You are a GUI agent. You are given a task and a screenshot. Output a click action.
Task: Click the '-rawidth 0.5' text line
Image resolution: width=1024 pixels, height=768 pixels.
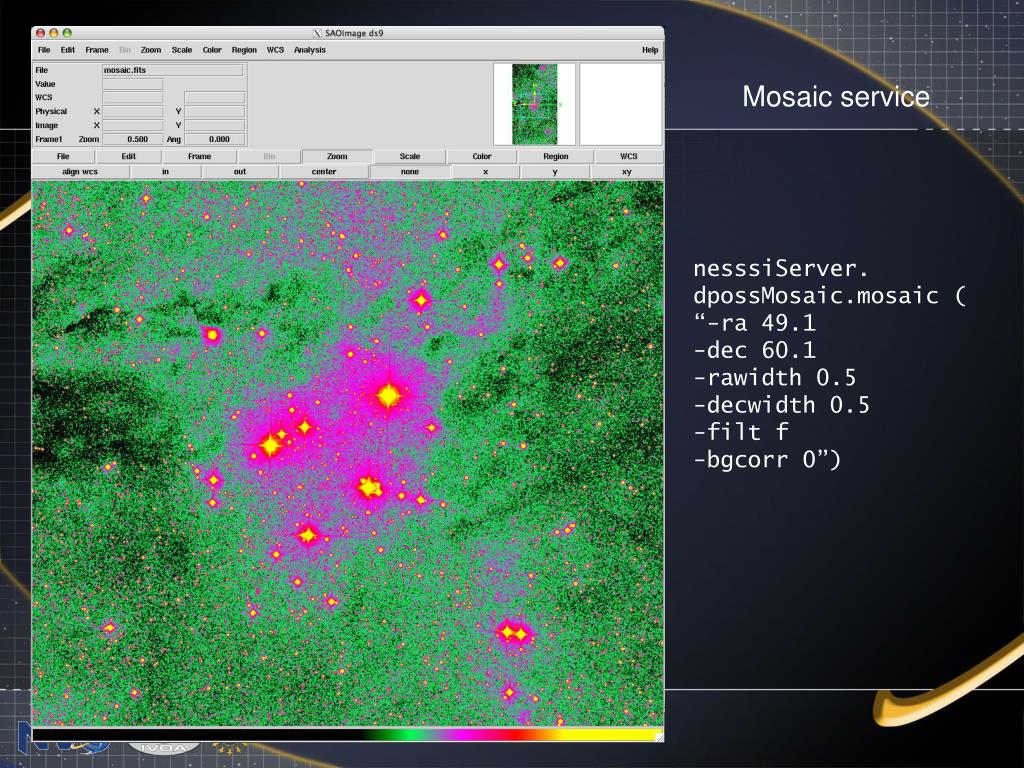775,377
